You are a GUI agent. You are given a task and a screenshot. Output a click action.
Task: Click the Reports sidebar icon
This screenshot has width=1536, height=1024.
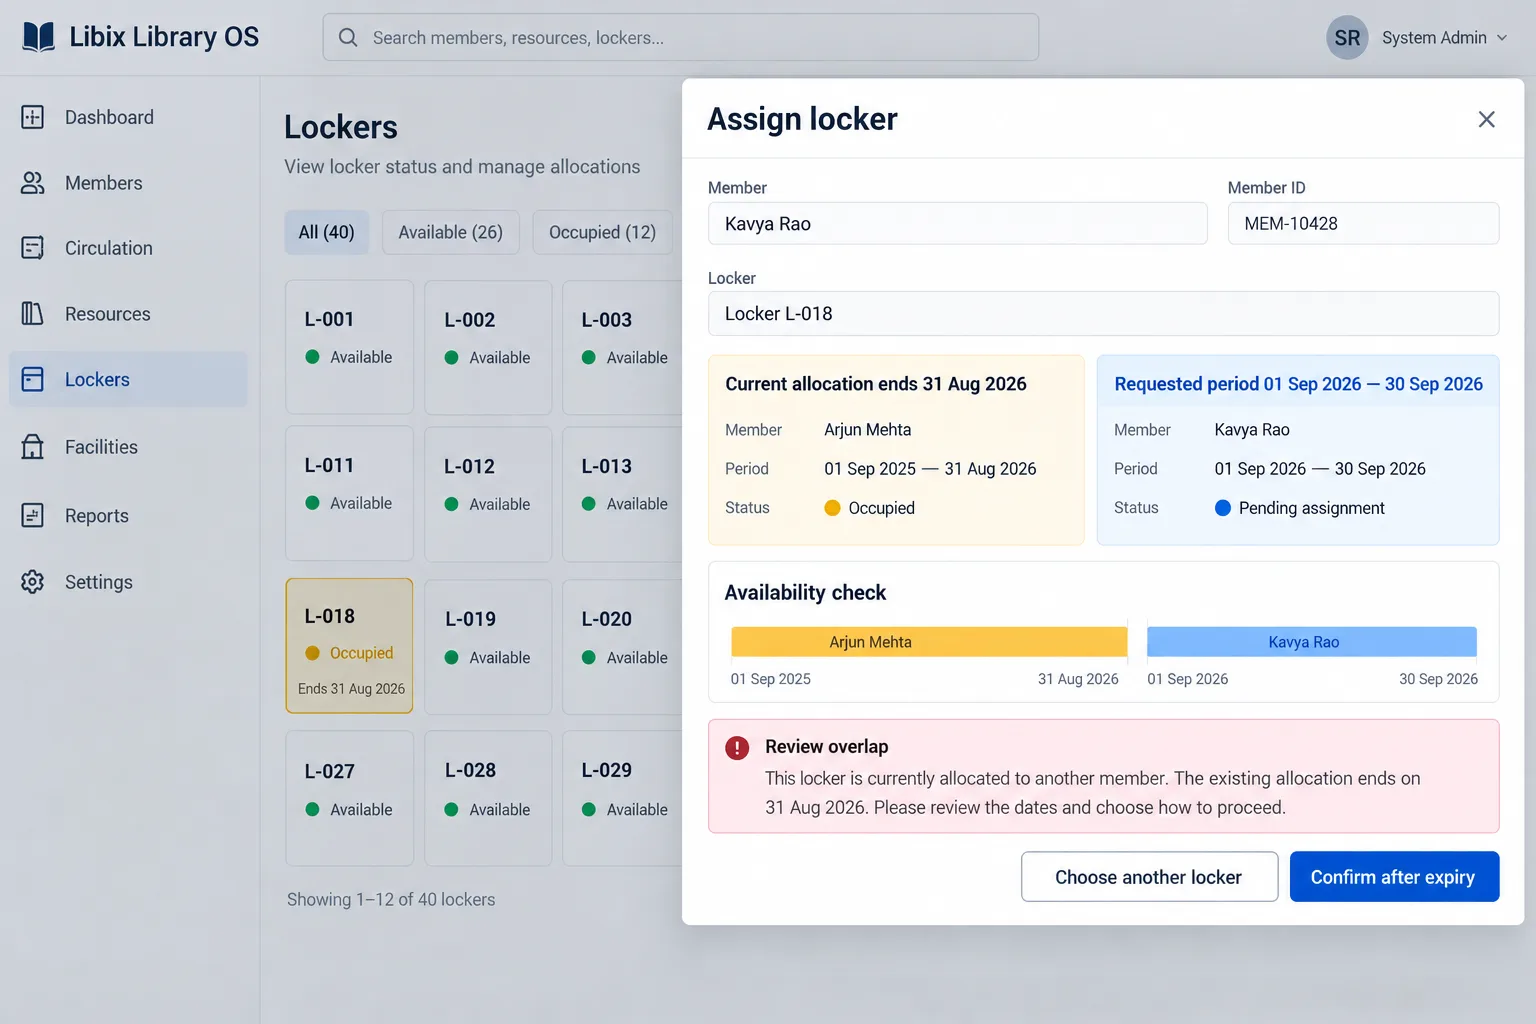tap(33, 515)
